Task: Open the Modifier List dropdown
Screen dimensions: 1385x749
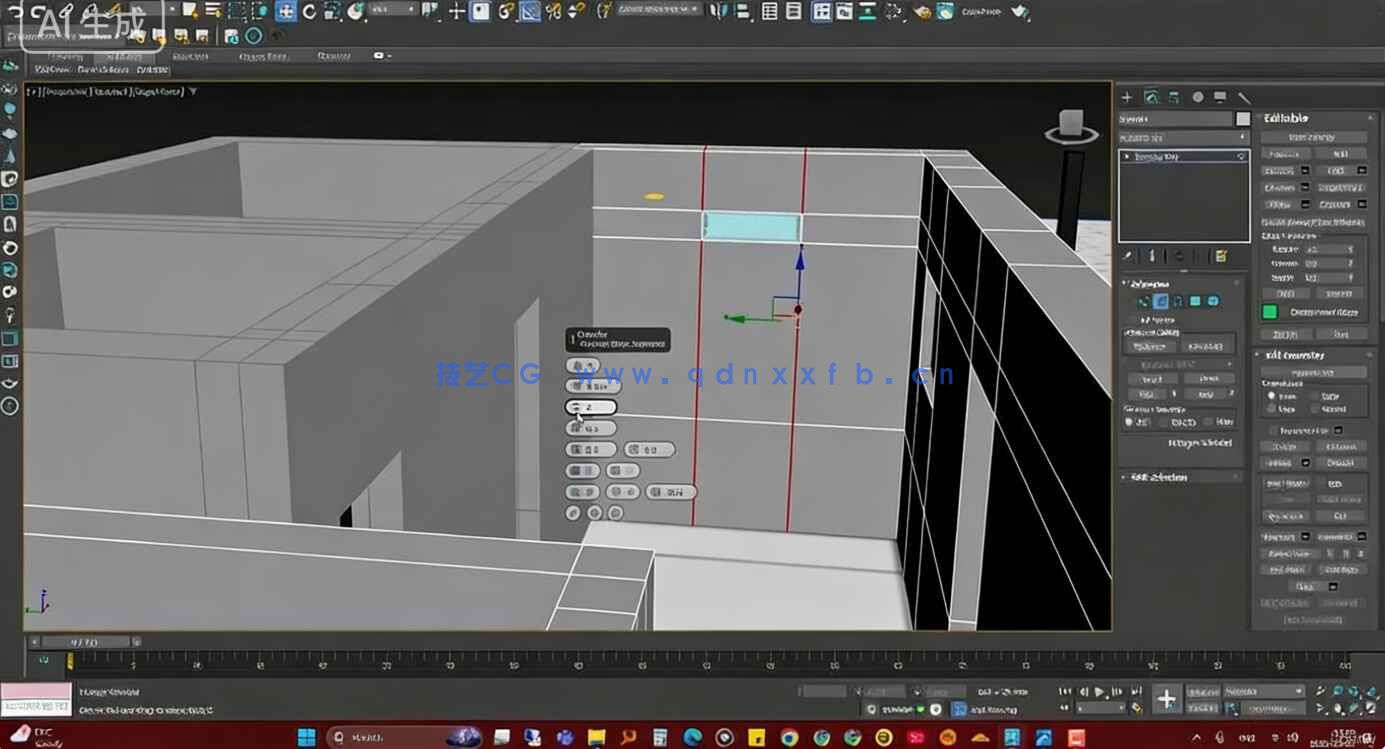Action: 1184,136
